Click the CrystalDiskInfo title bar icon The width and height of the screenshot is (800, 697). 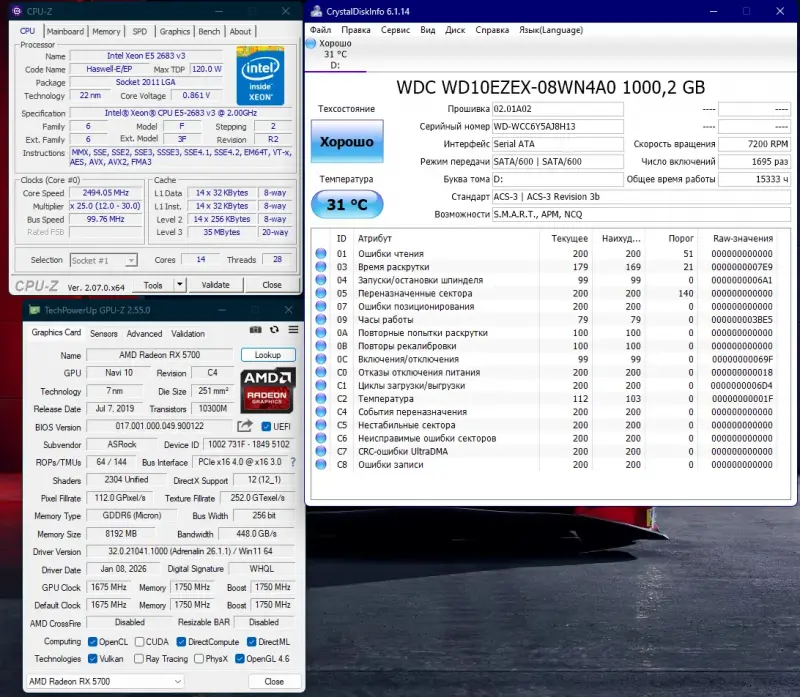317,10
